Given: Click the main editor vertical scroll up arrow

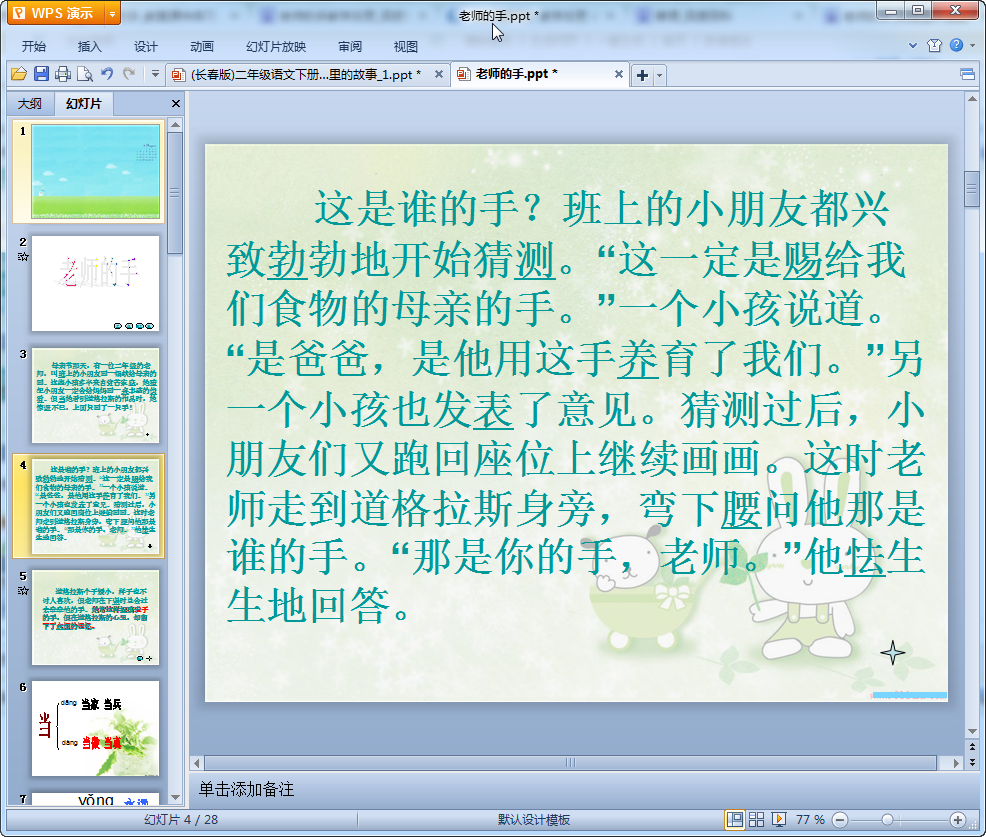Looking at the screenshot, I should point(972,99).
